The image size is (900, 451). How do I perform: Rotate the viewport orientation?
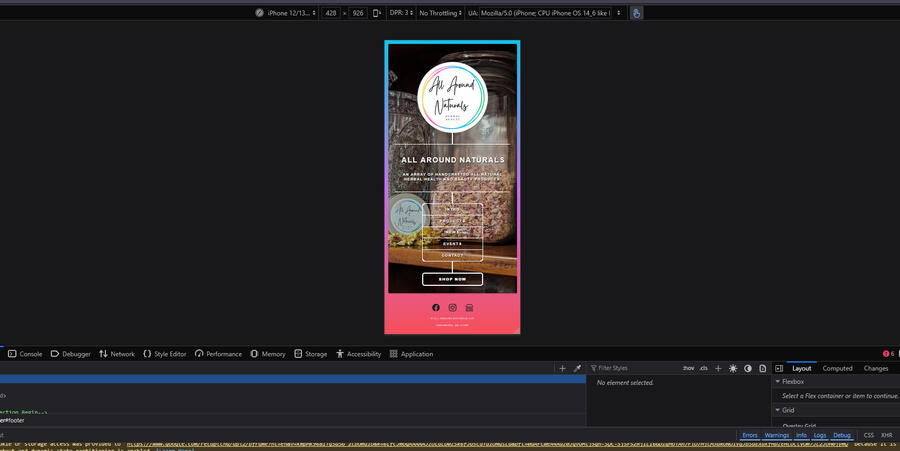[x=377, y=13]
